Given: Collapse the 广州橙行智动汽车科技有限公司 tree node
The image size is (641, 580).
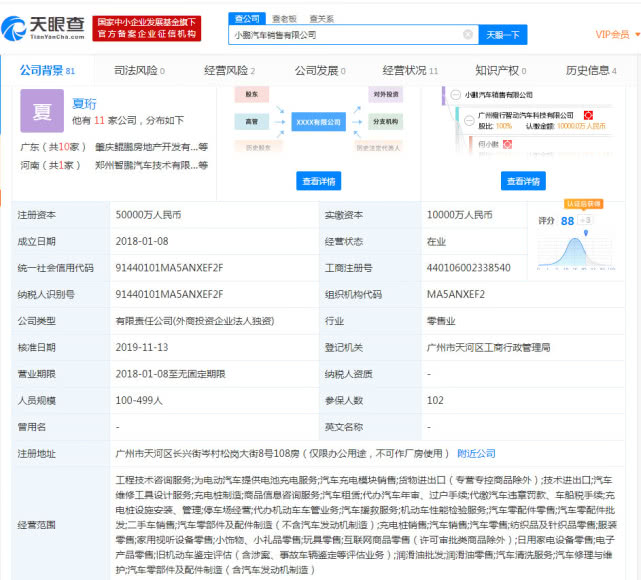Looking at the screenshot, I should (470, 121).
